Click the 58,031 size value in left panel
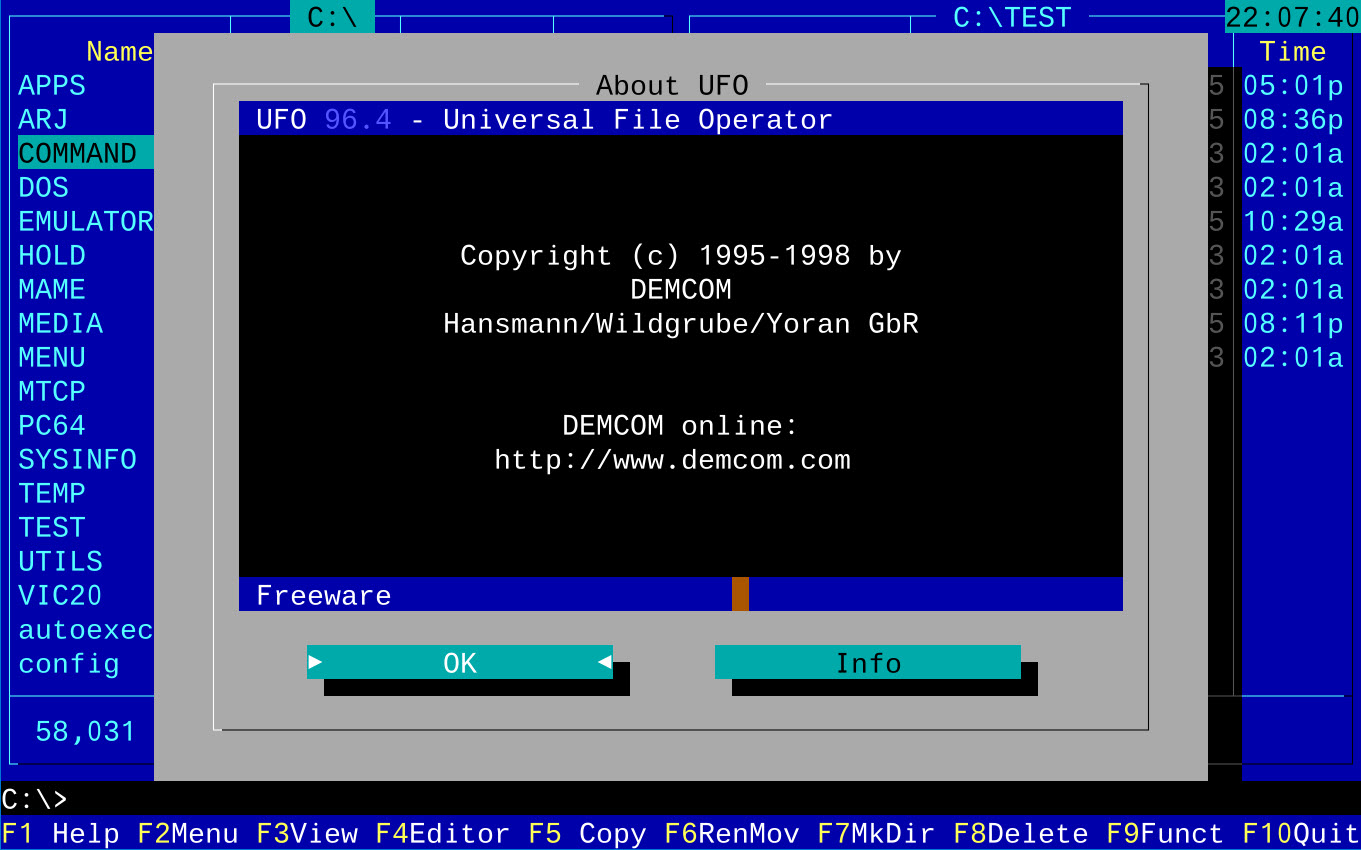The height and width of the screenshot is (850, 1361). pyautogui.click(x=85, y=731)
